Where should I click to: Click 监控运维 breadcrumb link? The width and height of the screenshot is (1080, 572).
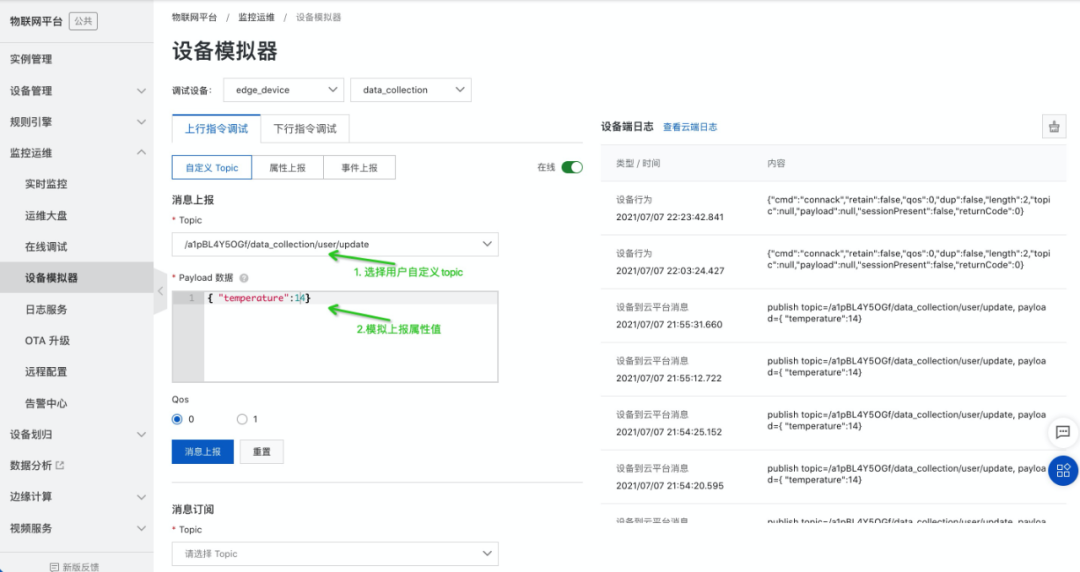(256, 17)
